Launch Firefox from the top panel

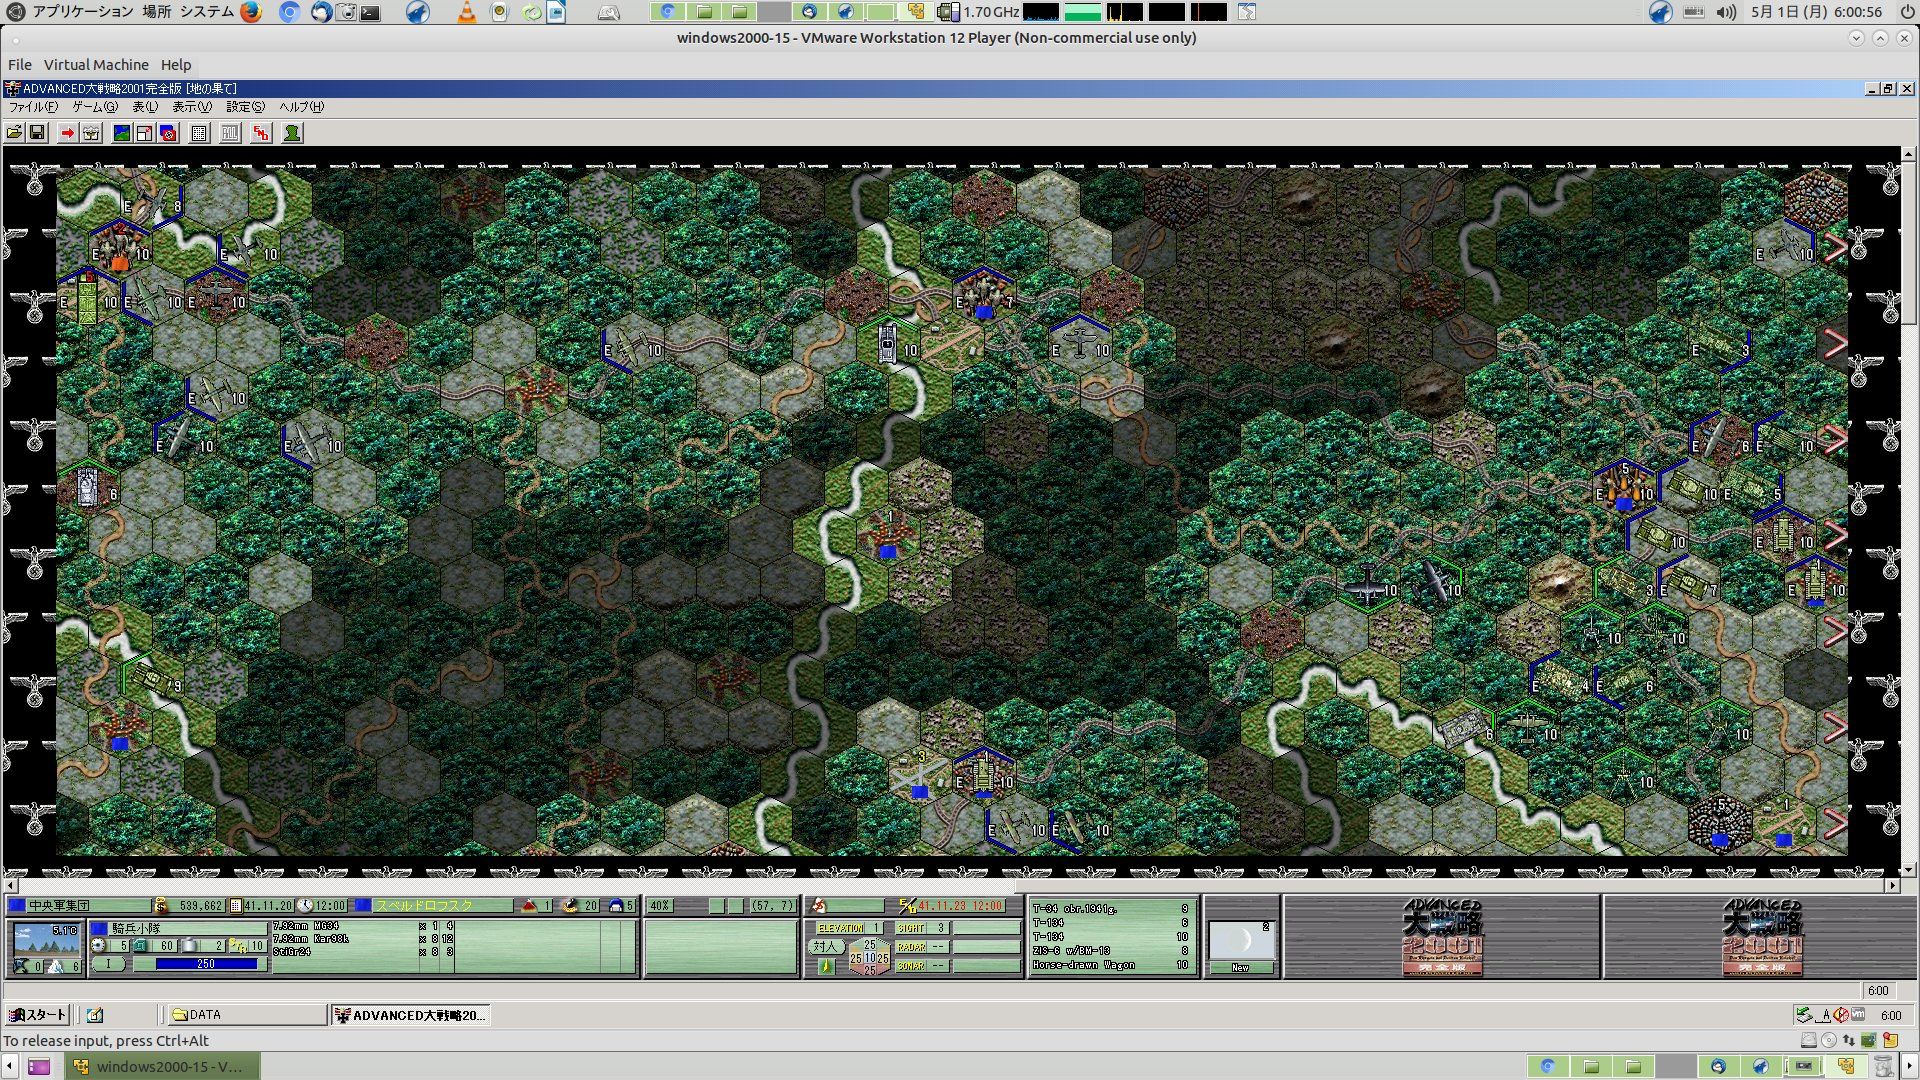pyautogui.click(x=251, y=12)
